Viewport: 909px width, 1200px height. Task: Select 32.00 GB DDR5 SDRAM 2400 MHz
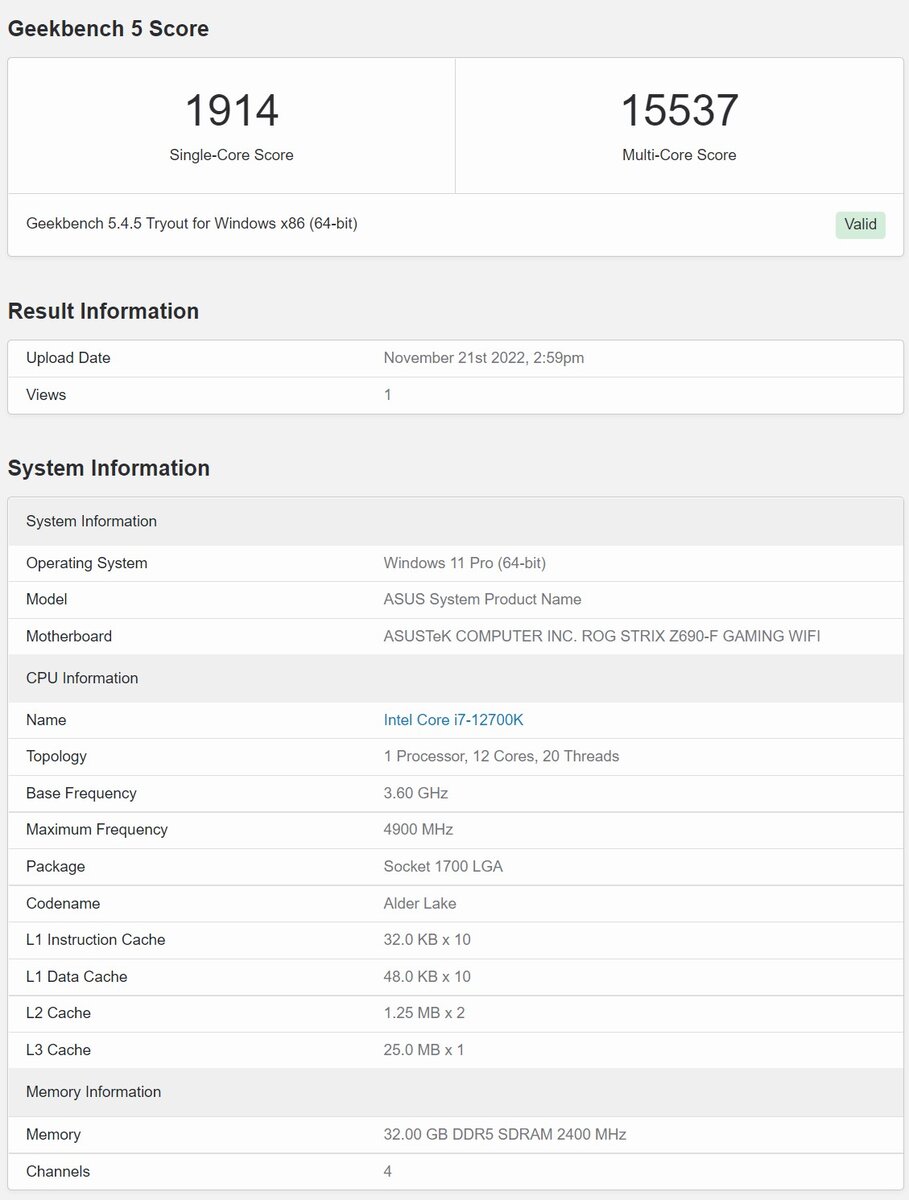505,1134
